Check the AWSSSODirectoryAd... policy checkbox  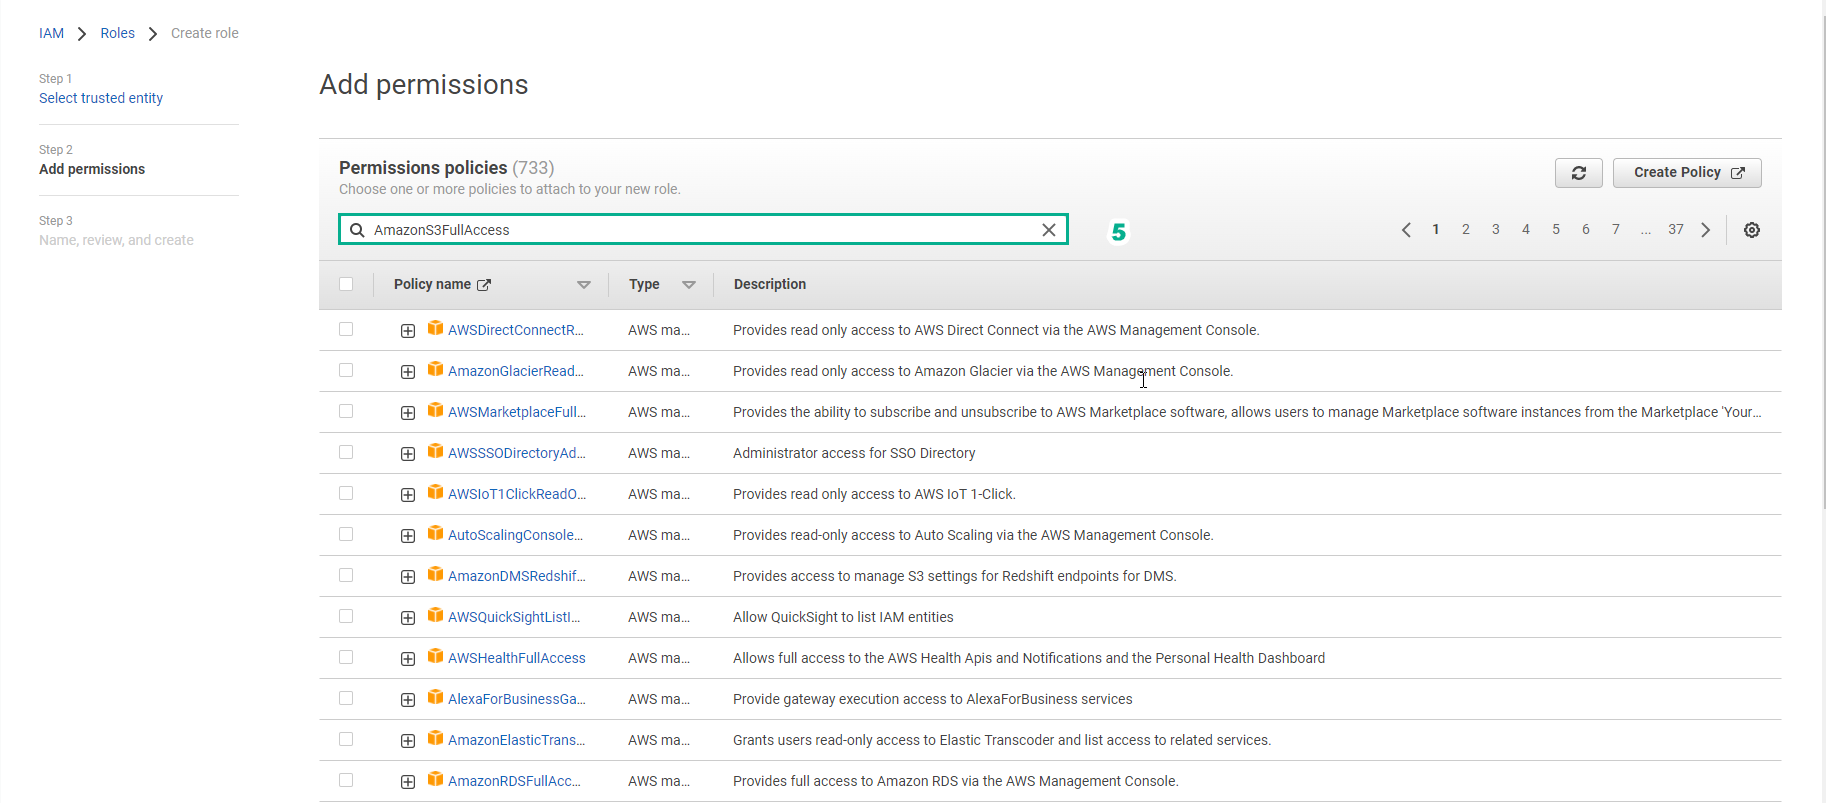pos(346,452)
